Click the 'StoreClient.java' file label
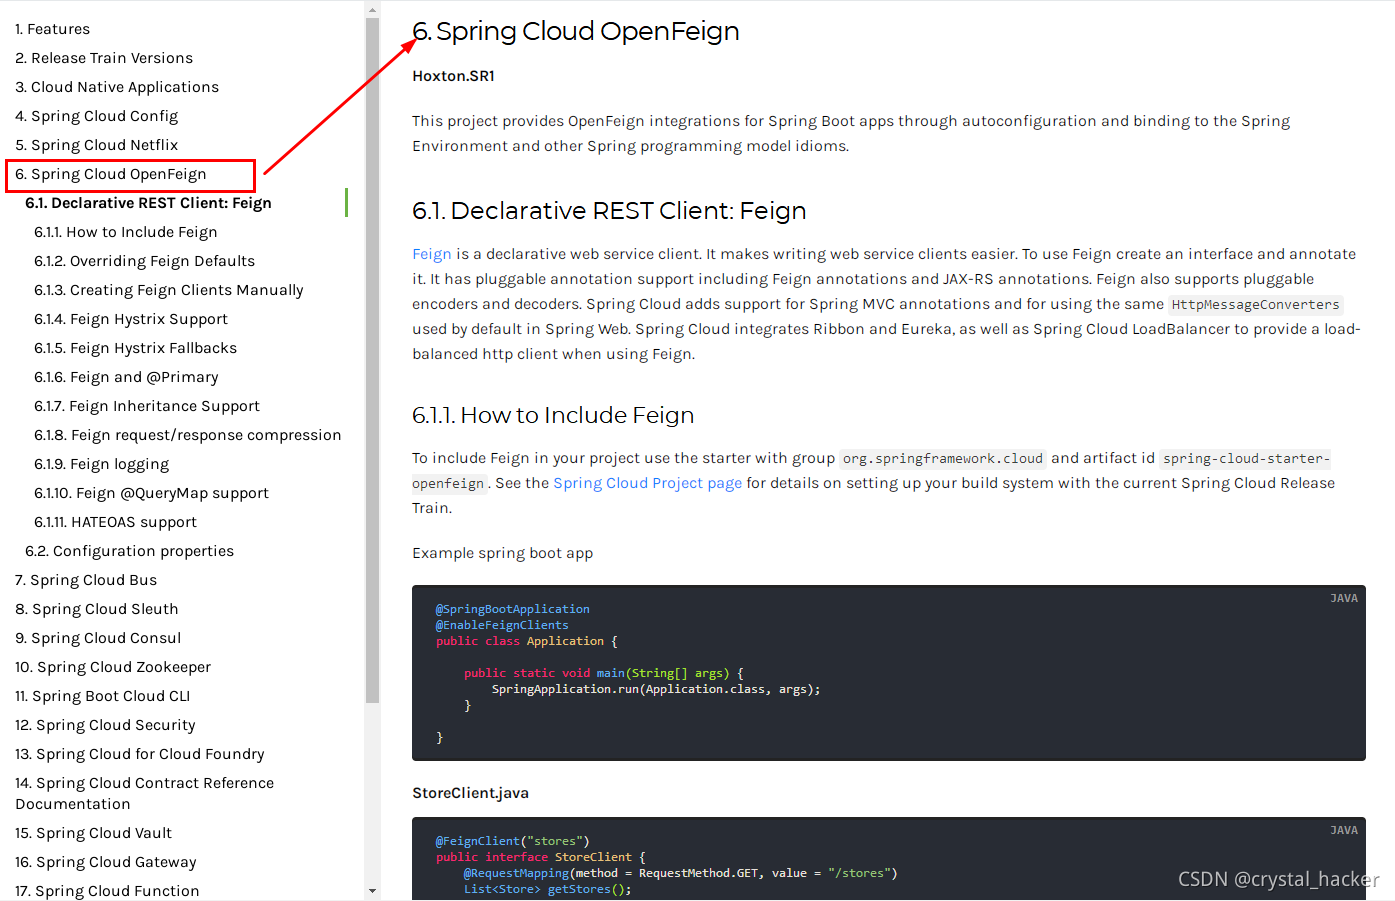This screenshot has height=901, width=1395. tap(470, 793)
